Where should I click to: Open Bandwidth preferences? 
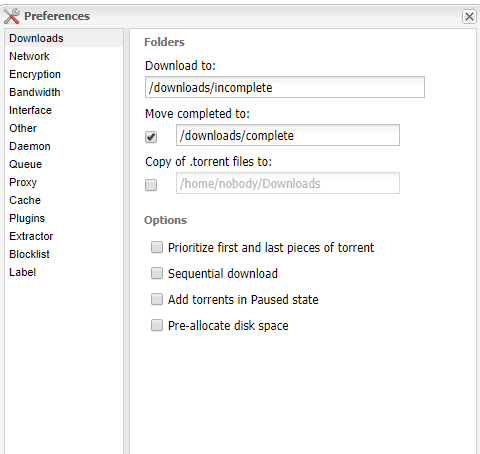(64, 92)
